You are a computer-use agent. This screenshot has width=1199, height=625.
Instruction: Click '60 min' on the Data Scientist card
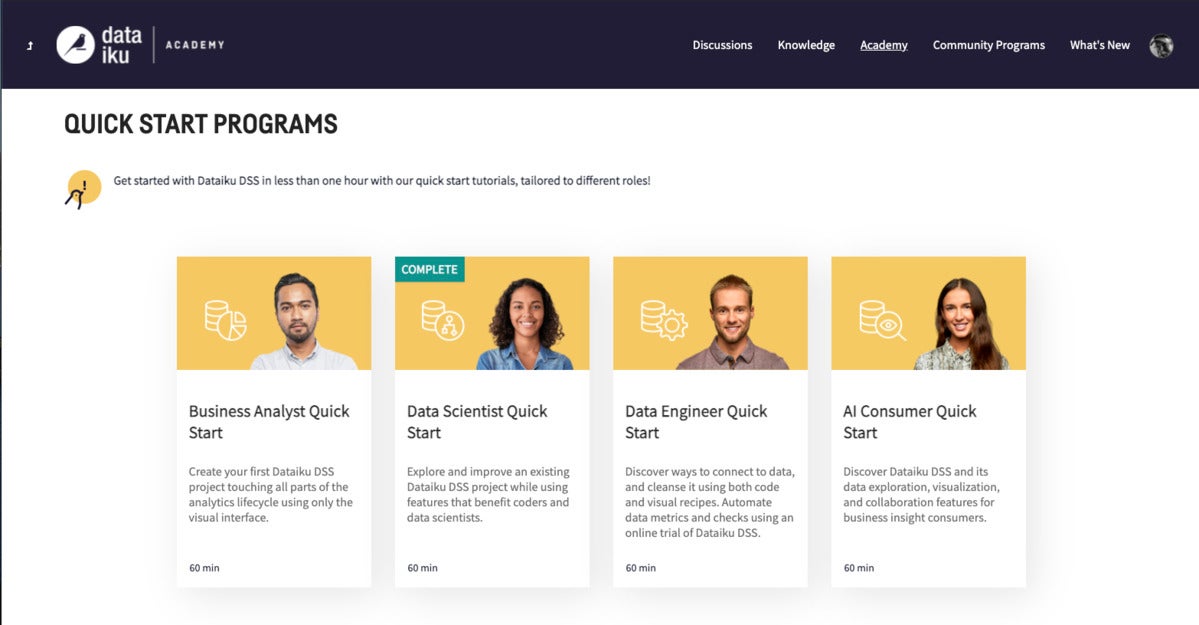[x=422, y=568]
